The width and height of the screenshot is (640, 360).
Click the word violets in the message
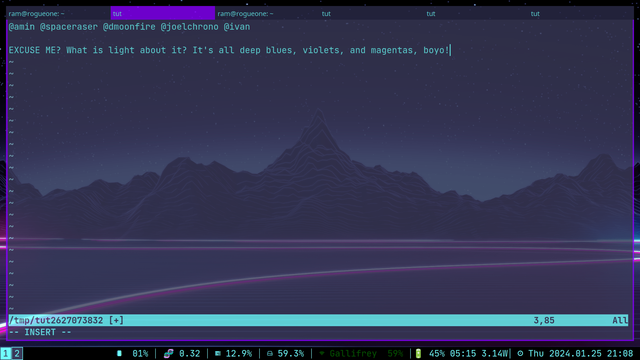coord(321,50)
